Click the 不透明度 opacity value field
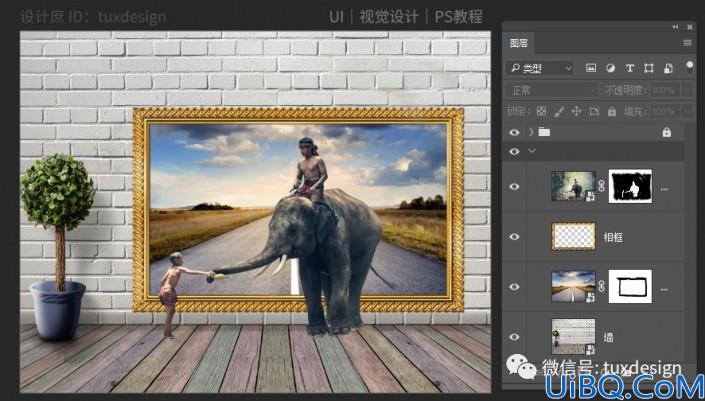Screen dimensions: 705x401 (663, 90)
